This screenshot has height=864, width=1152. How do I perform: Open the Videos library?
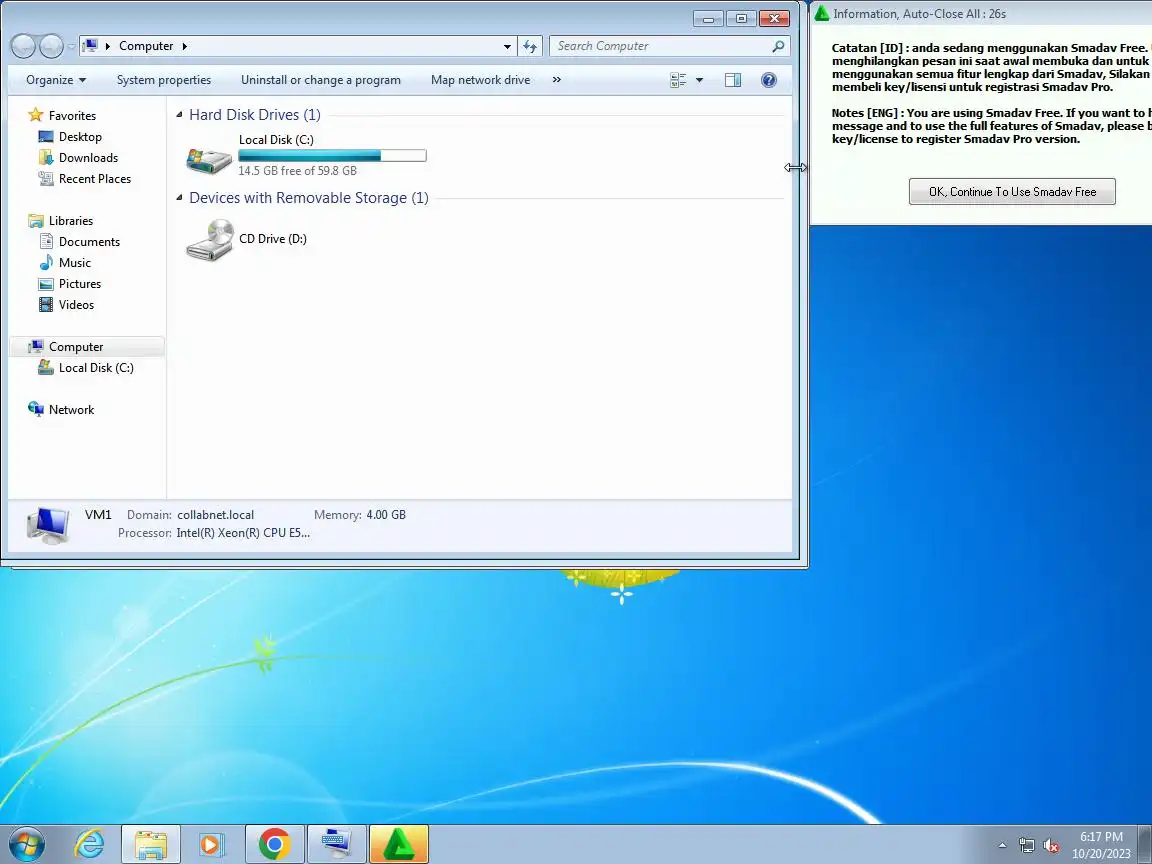click(x=76, y=305)
